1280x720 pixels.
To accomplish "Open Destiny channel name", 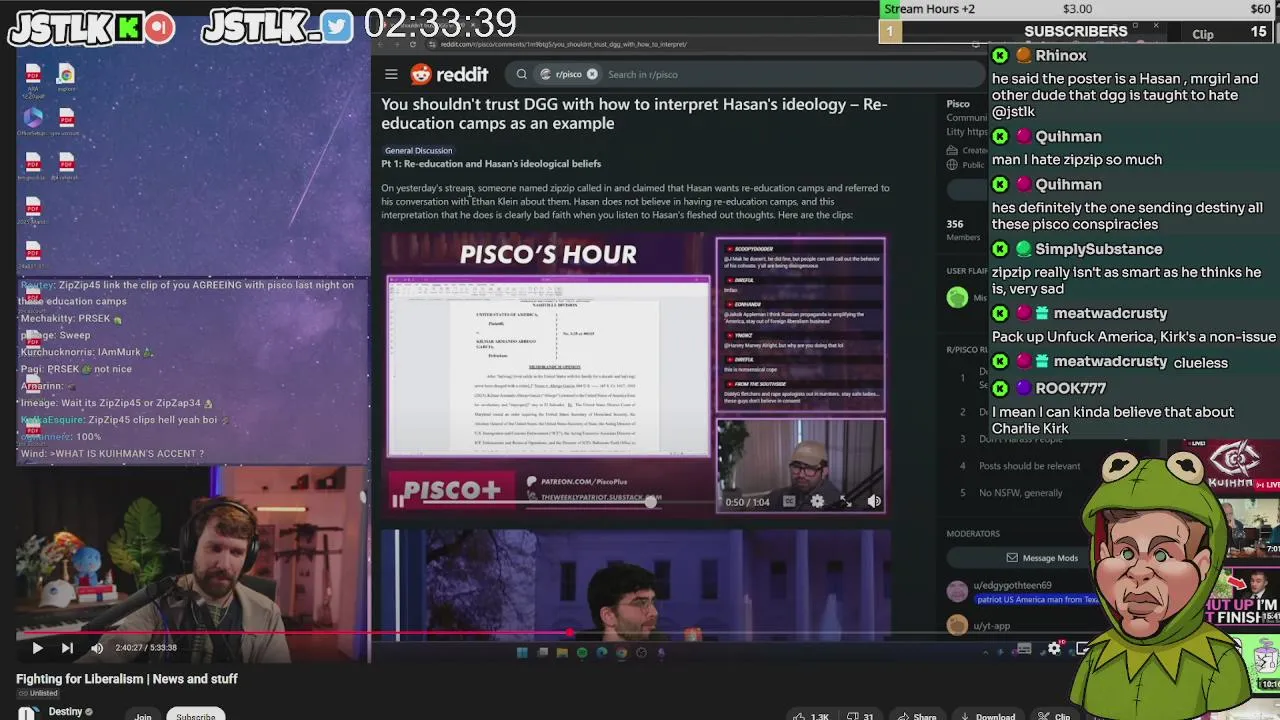I will coord(65,712).
